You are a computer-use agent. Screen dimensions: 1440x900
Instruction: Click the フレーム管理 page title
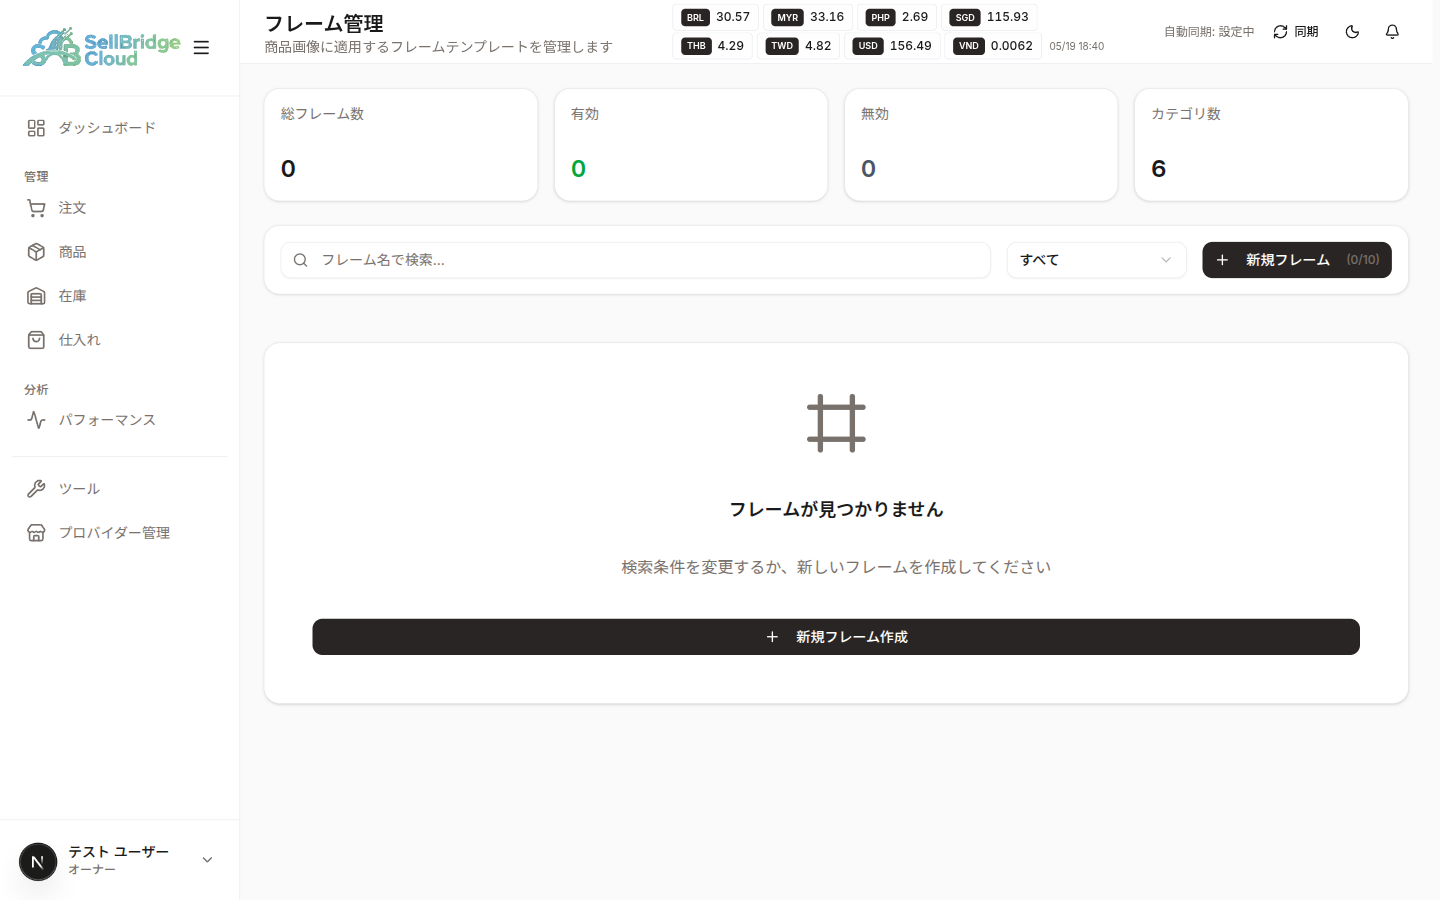tap(324, 23)
